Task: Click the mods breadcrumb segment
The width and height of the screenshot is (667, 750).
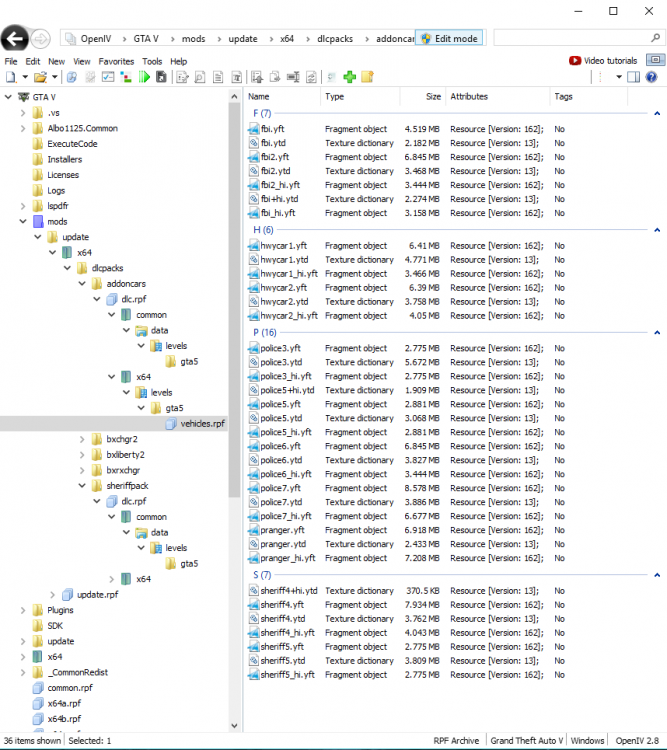Action: click(193, 39)
